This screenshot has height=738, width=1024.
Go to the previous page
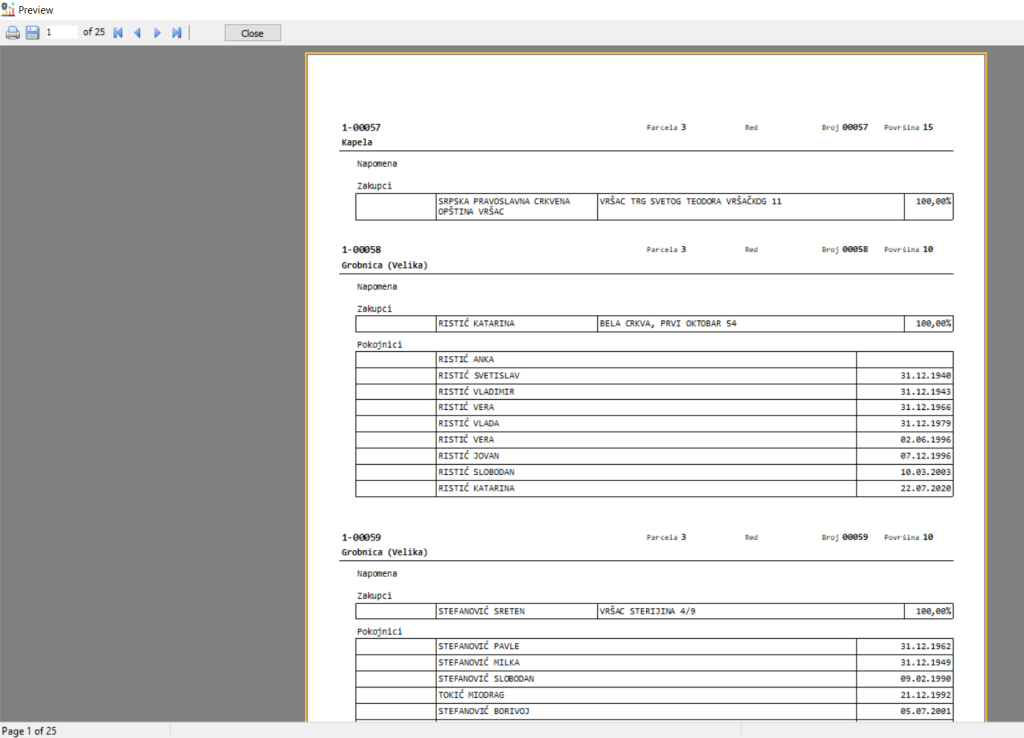(x=137, y=33)
